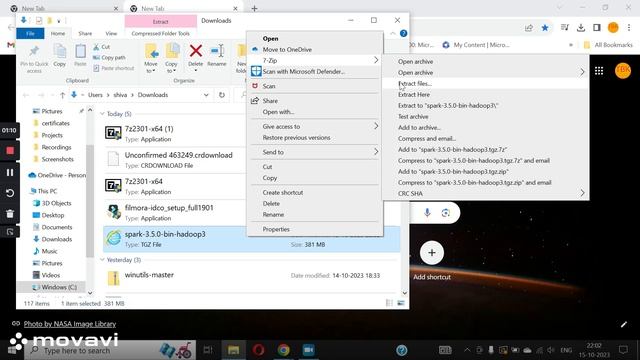Image resolution: width=640 pixels, height=360 pixels.
Task: Open the Google apps grid icon
Action: [x=599, y=71]
